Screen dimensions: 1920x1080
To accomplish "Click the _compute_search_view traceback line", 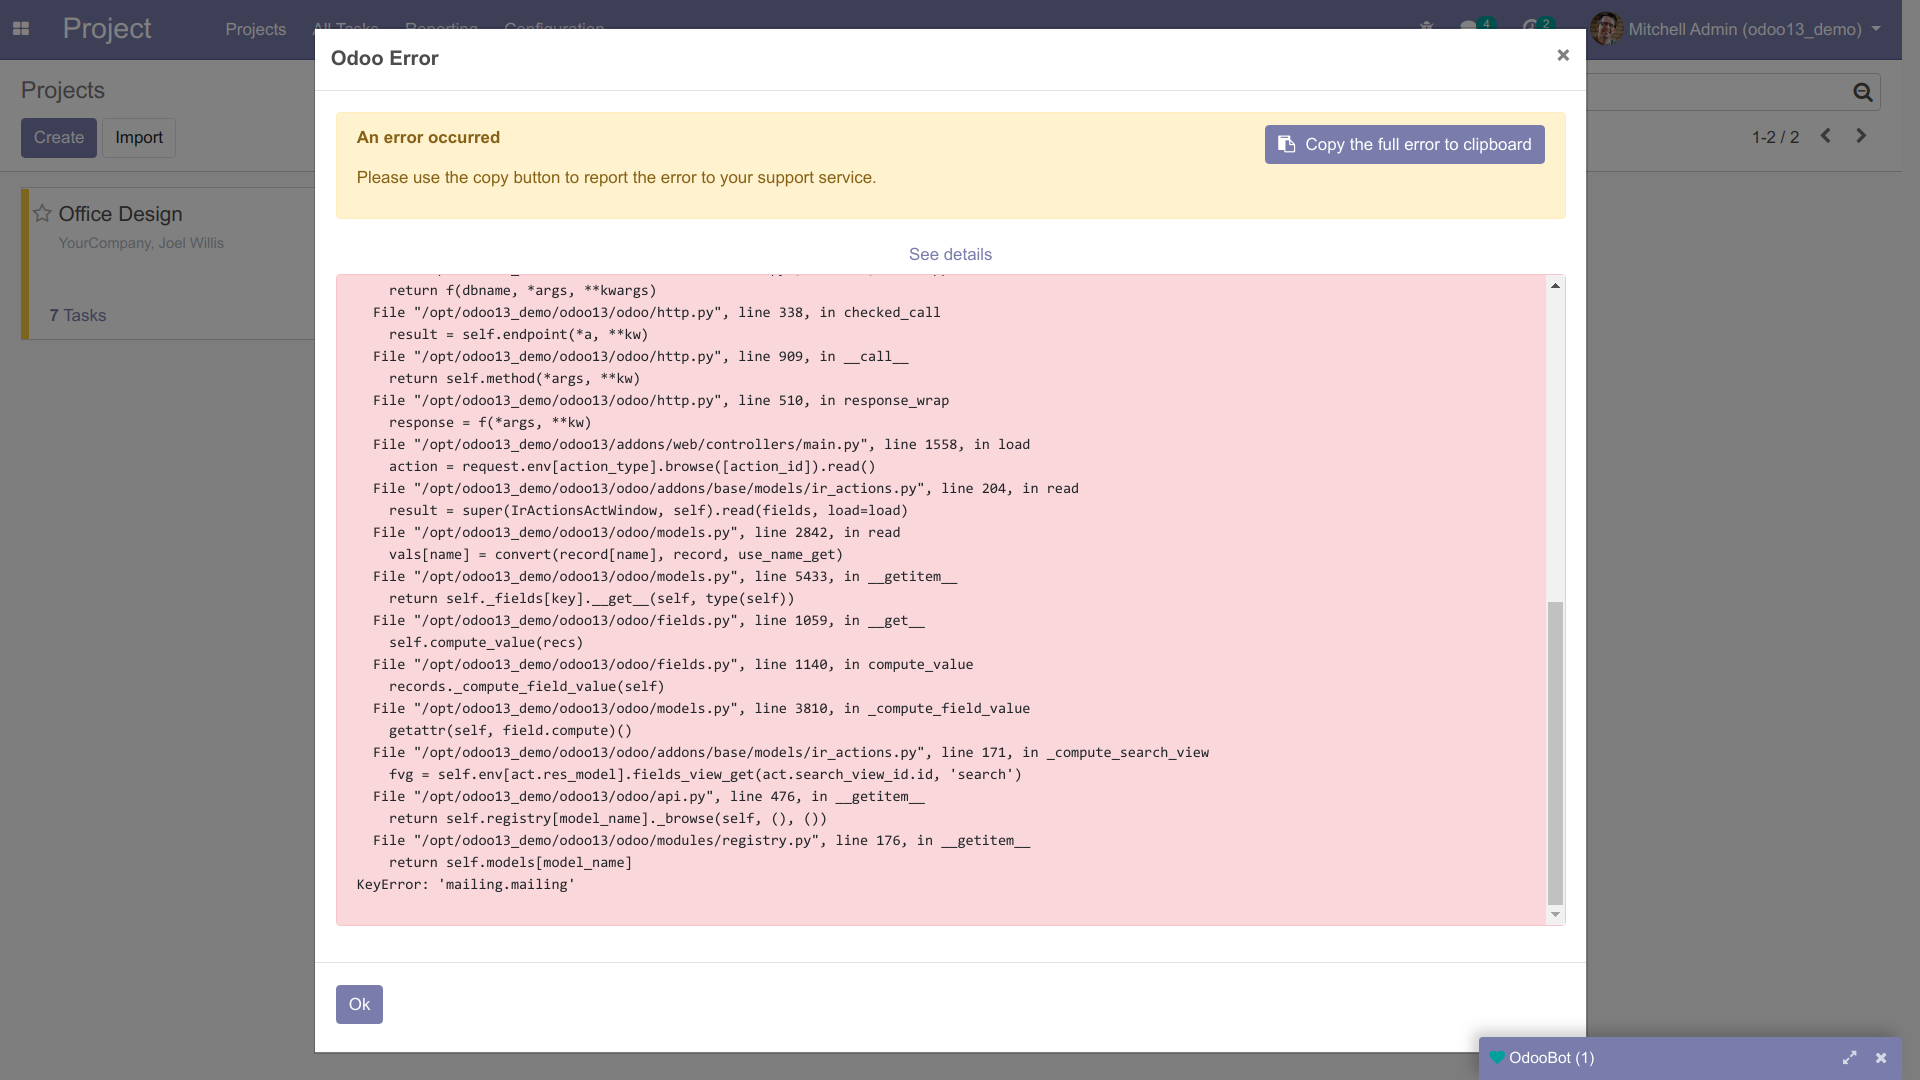I will [791, 752].
